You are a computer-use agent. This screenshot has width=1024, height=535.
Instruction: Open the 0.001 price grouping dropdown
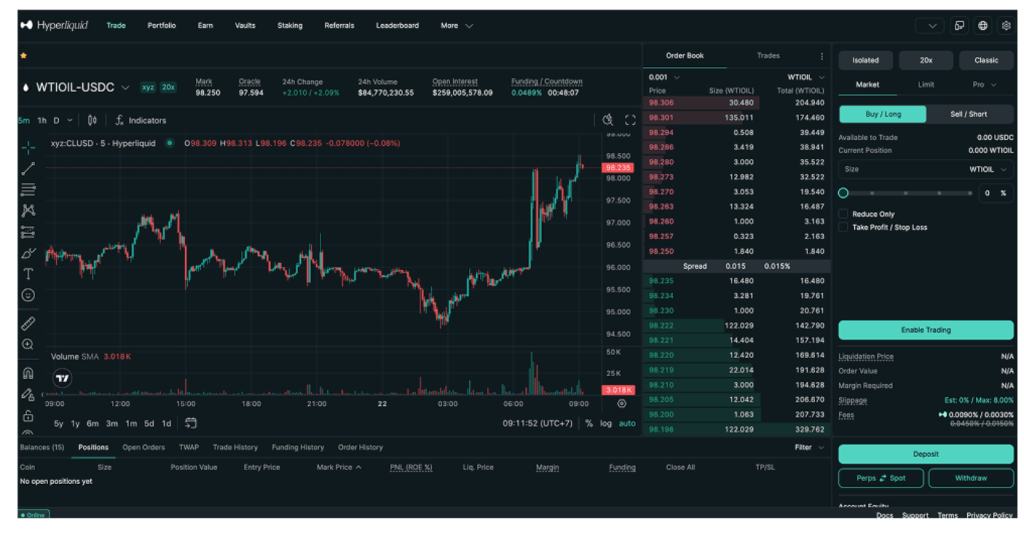(664, 77)
